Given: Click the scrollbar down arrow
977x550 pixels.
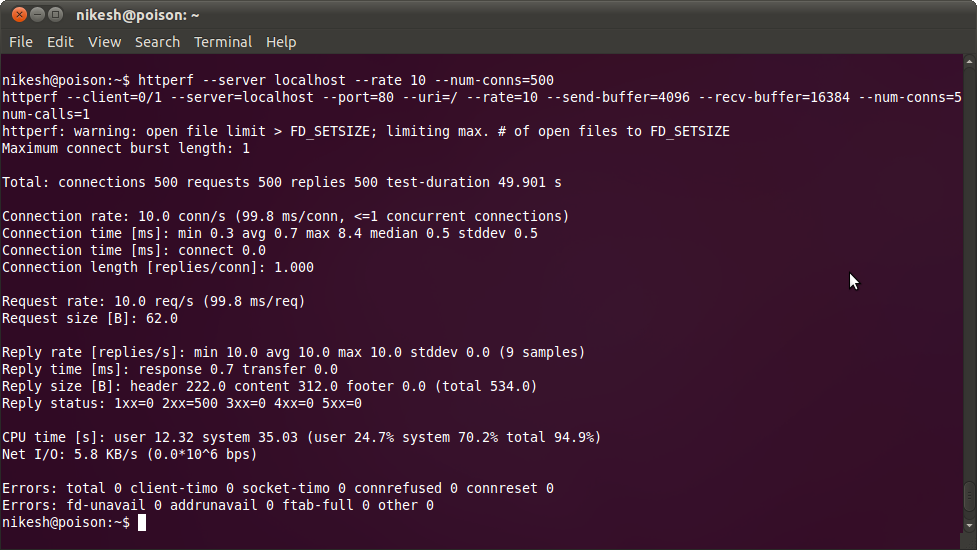Looking at the screenshot, I should (x=969, y=526).
